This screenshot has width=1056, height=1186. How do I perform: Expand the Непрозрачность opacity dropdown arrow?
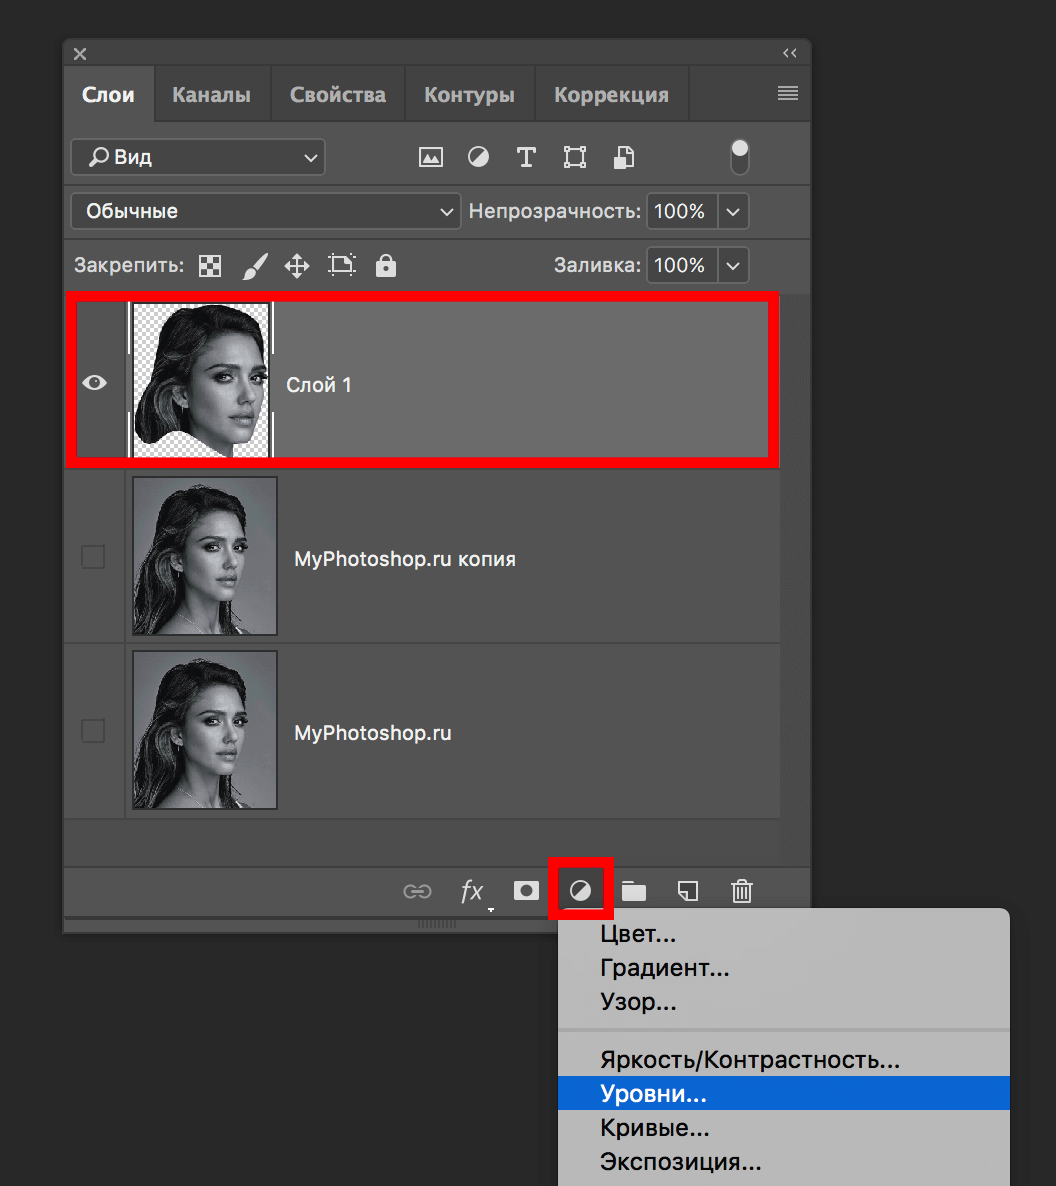[734, 211]
